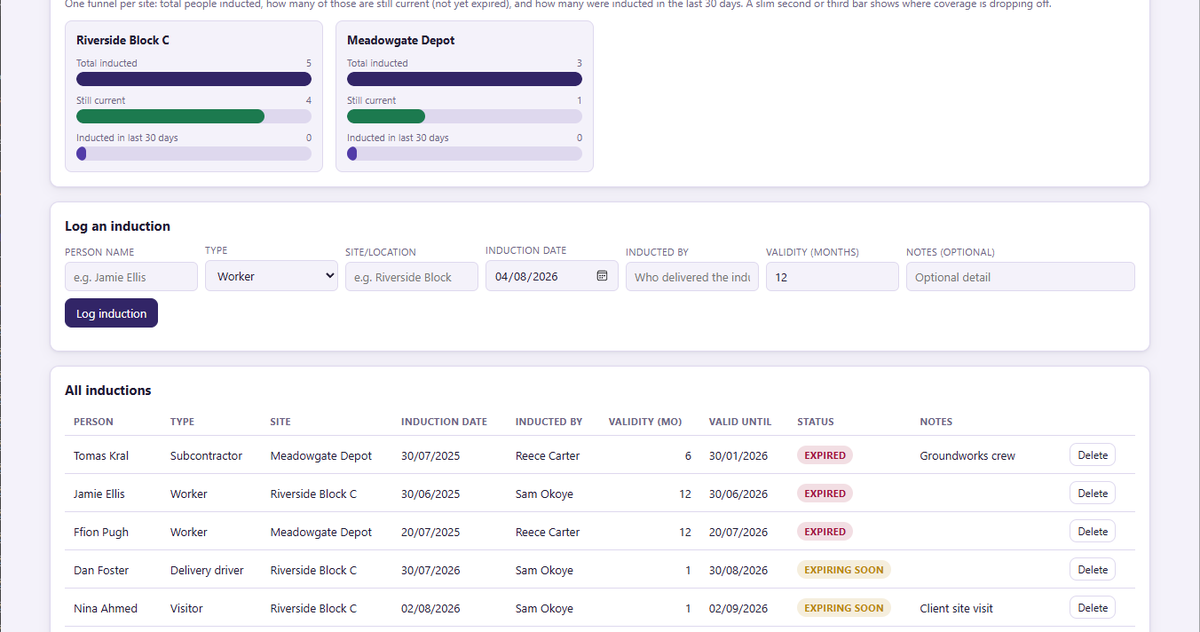Click valid until date 30/01/2026
This screenshot has width=1200, height=632.
tap(738, 456)
